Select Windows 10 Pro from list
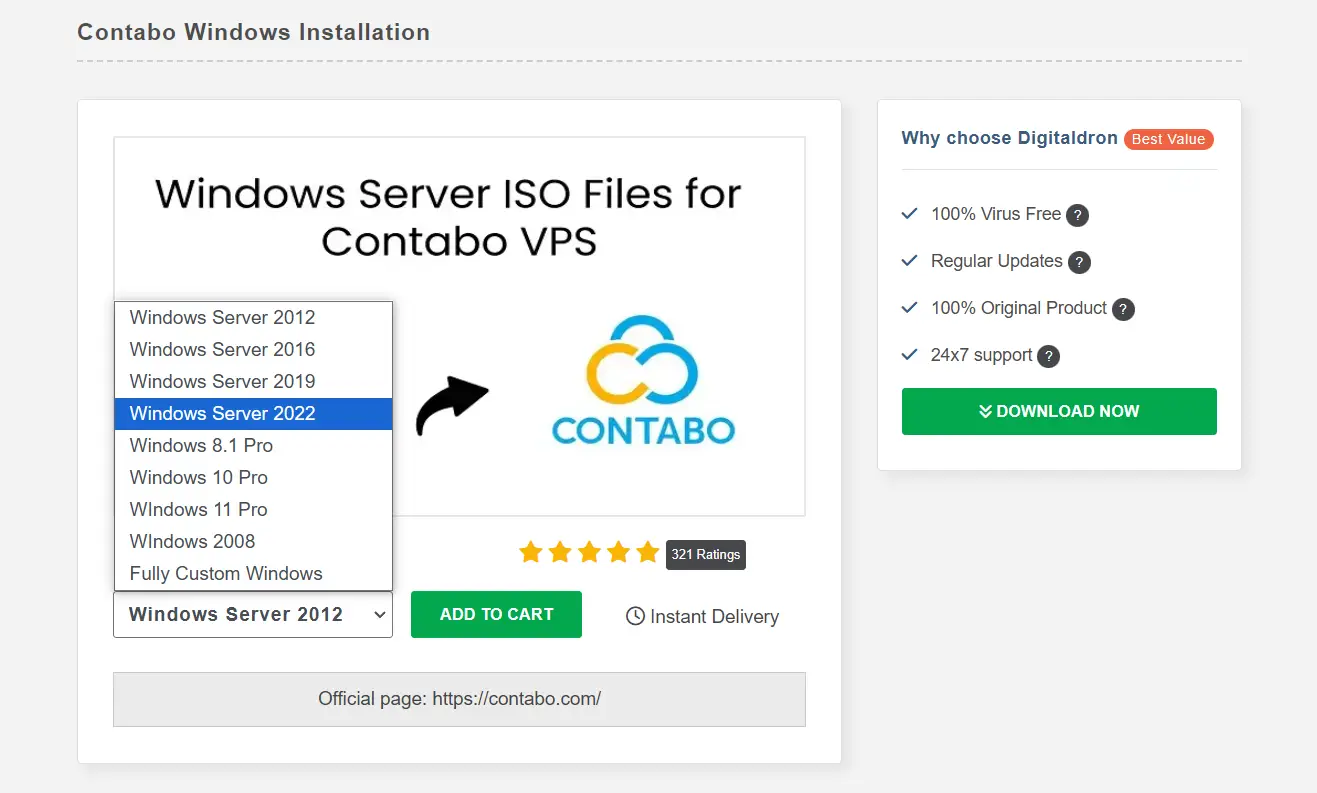 pyautogui.click(x=253, y=478)
